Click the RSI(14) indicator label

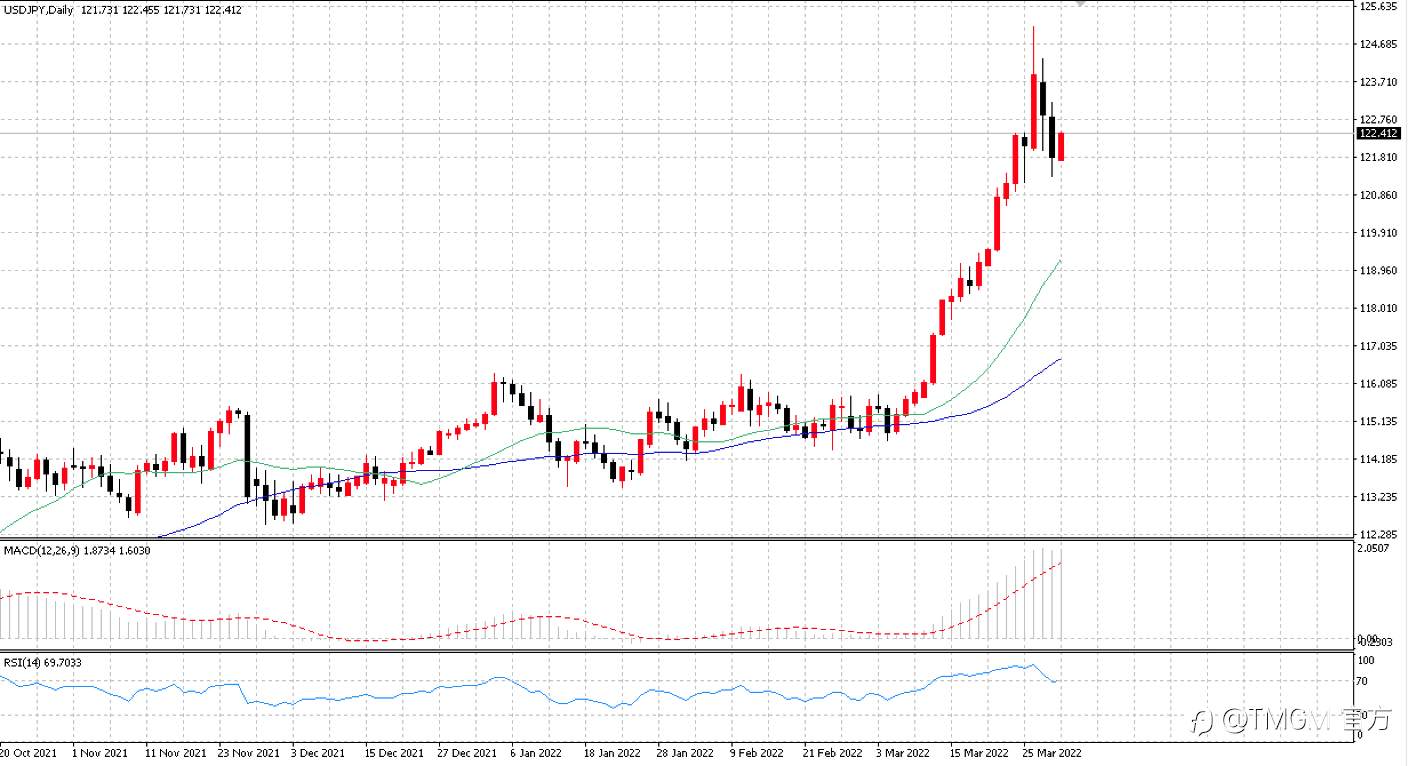pyautogui.click(x=20, y=662)
